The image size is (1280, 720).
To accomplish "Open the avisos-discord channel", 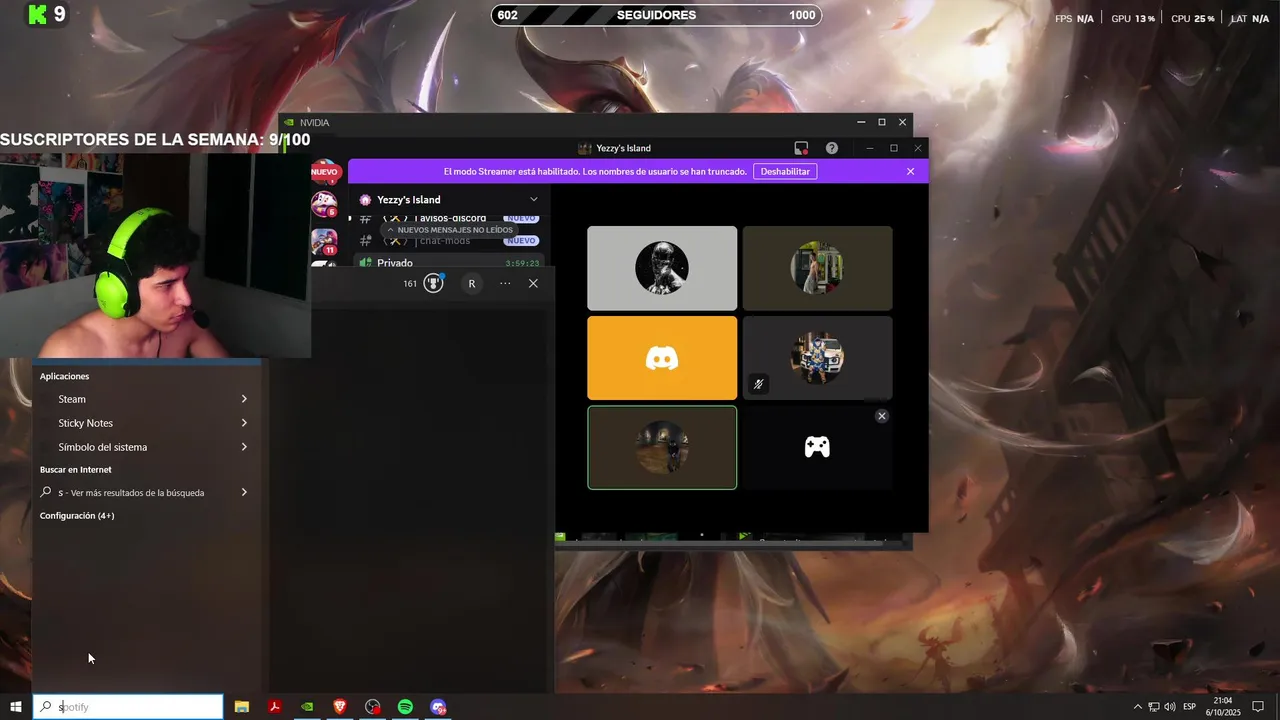I will tap(449, 218).
